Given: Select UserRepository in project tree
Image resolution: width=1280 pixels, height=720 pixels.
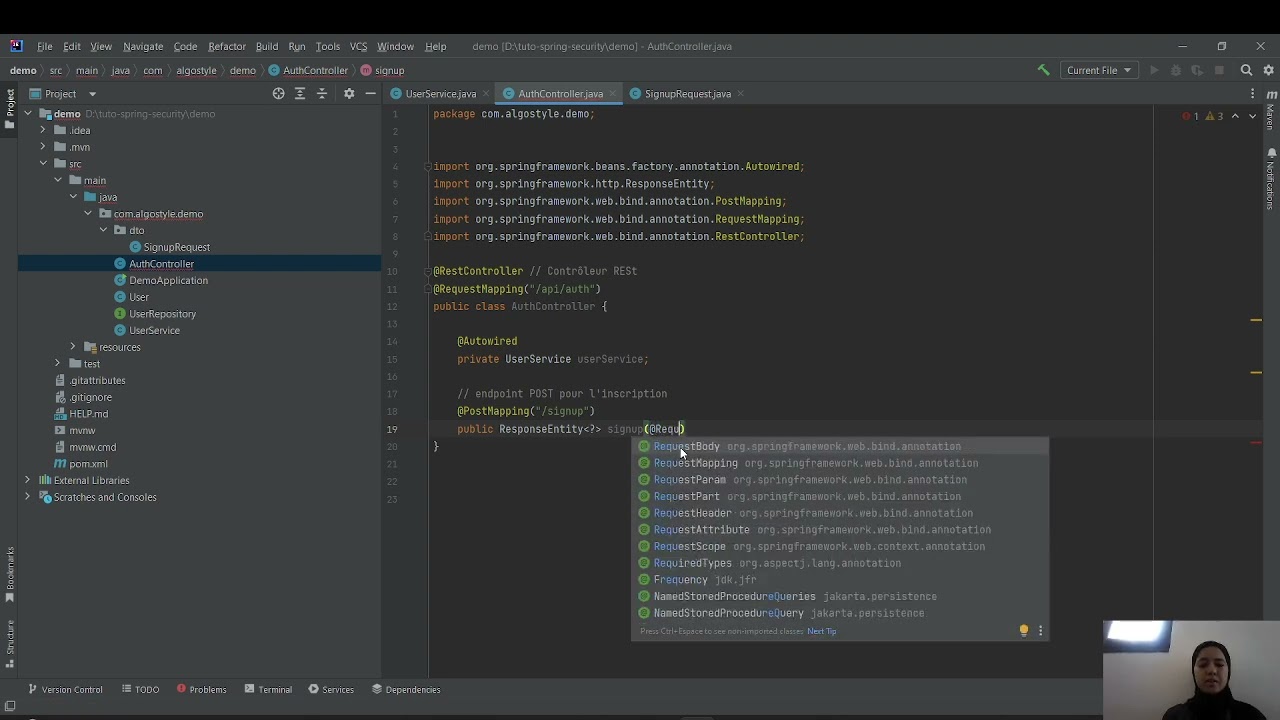Looking at the screenshot, I should point(162,314).
